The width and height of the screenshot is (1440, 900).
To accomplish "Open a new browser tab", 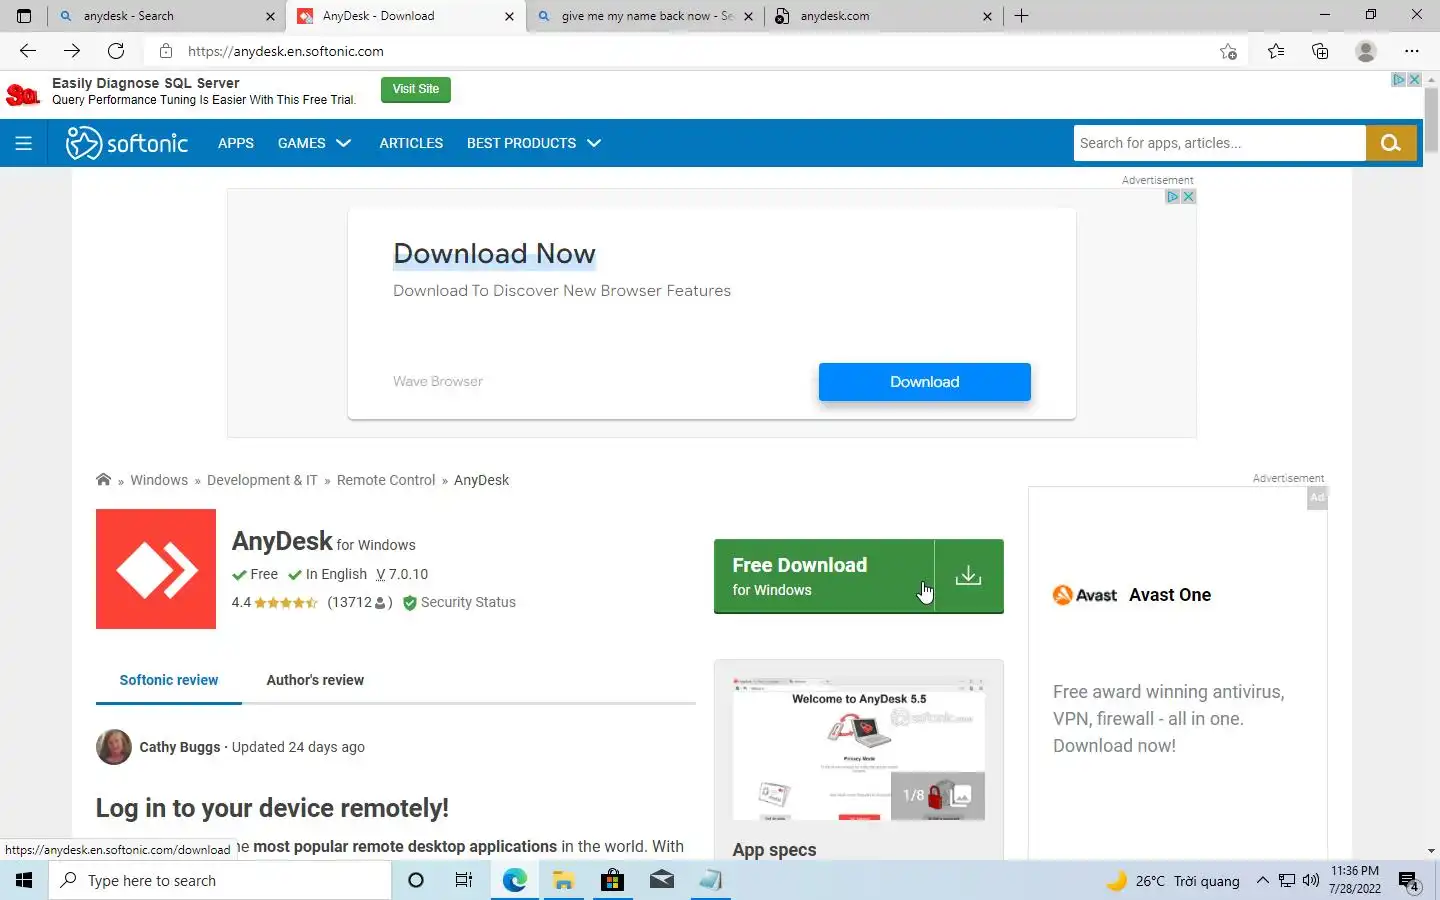I will (x=1021, y=16).
